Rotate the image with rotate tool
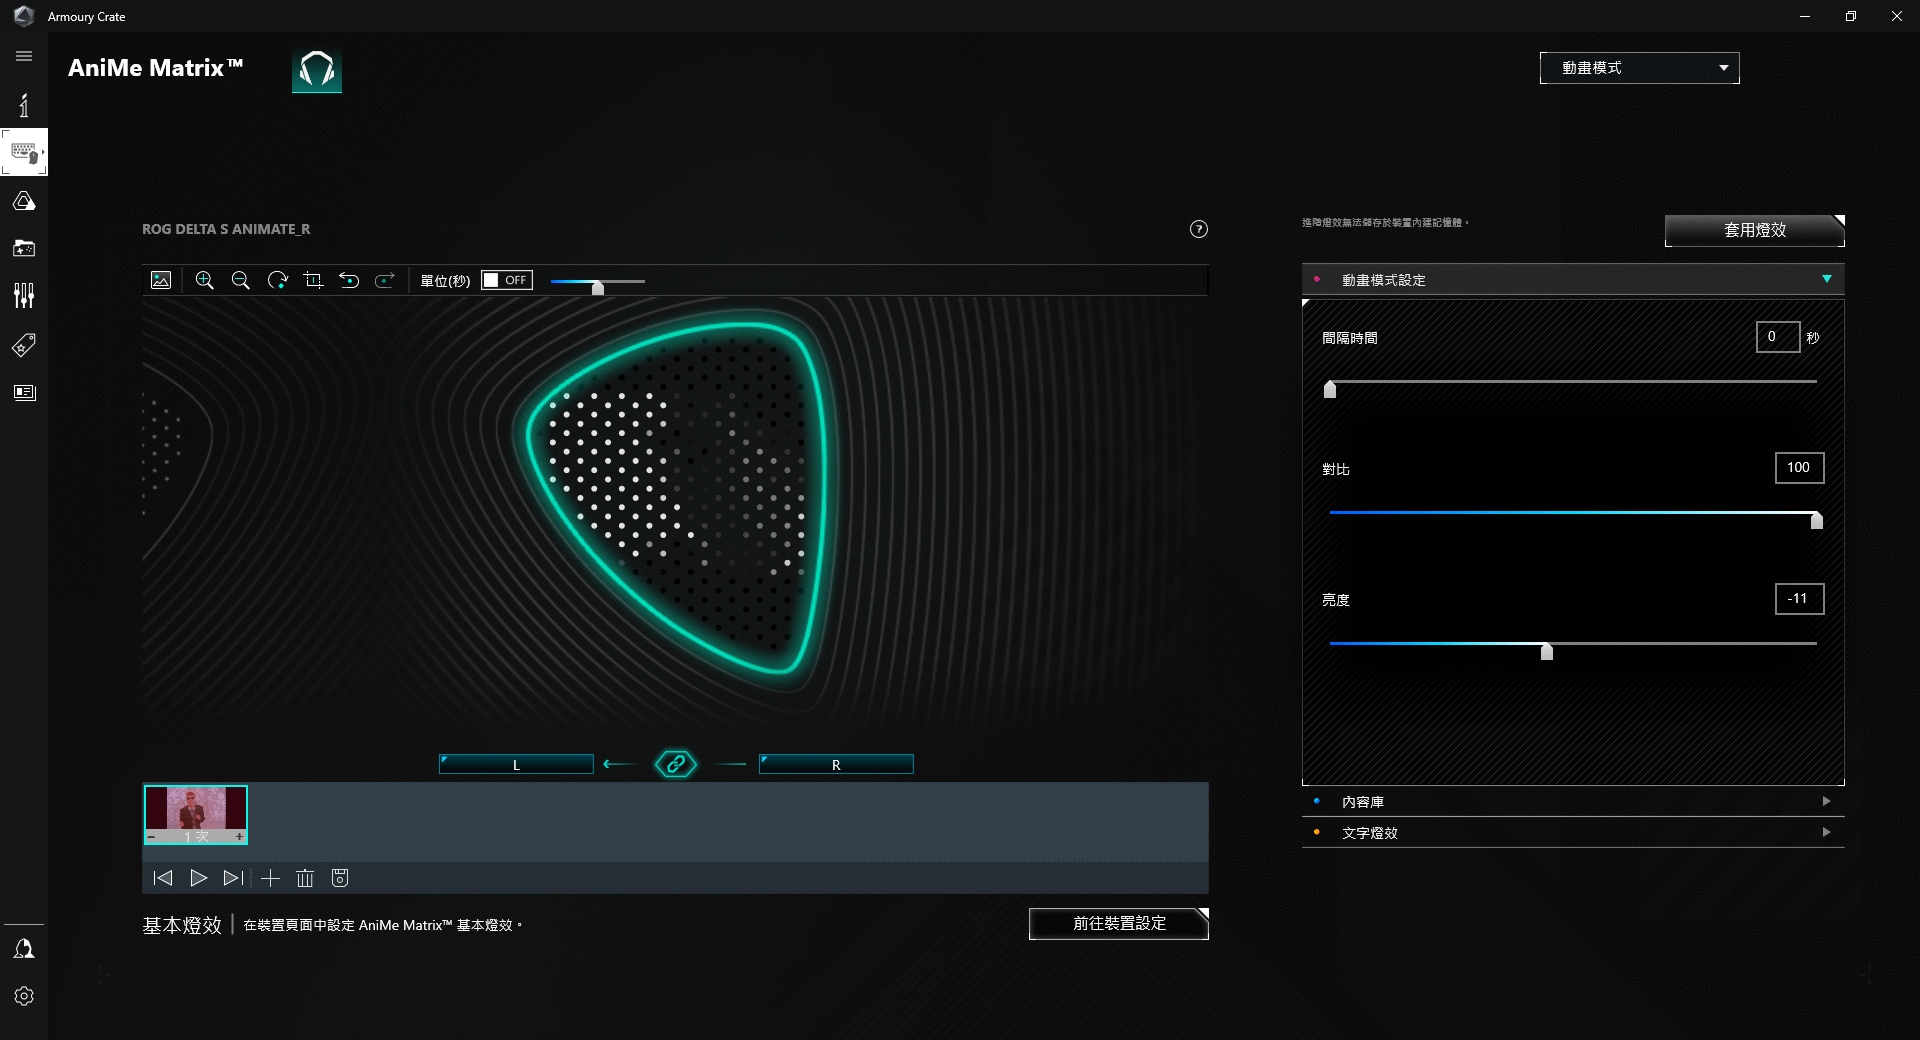 277,280
